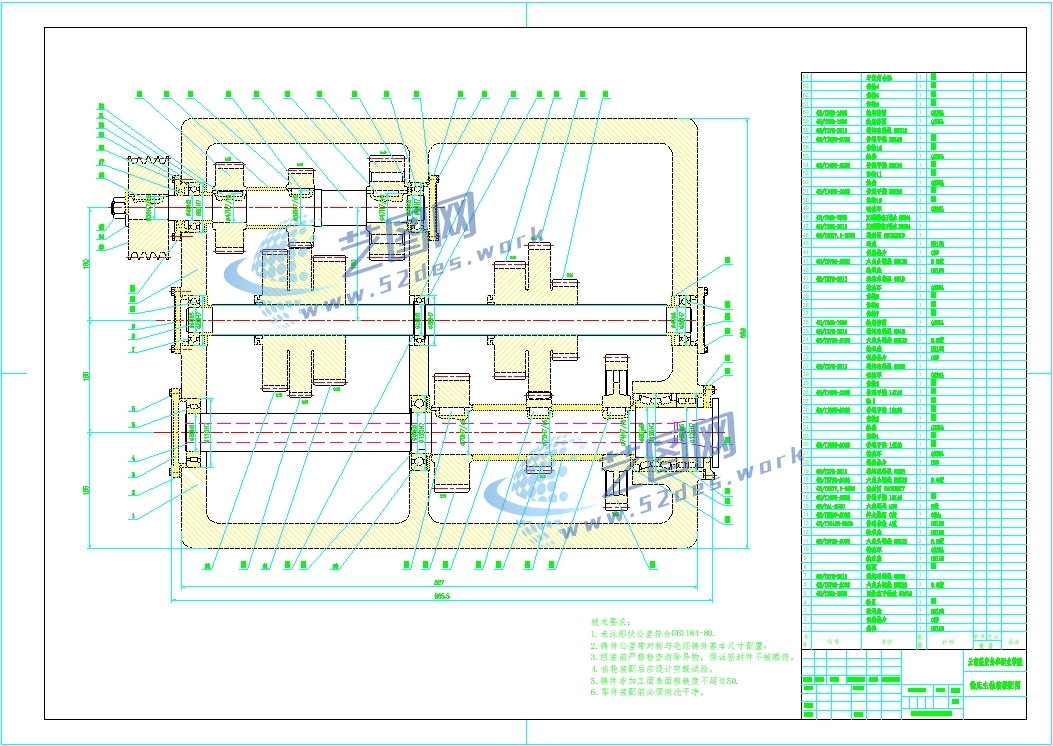1053x746 pixels.
Task: Select the vertical 185 dimension label
Action: tap(85, 491)
